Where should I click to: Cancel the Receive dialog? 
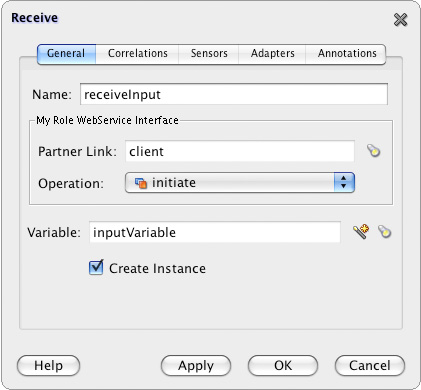tap(370, 366)
